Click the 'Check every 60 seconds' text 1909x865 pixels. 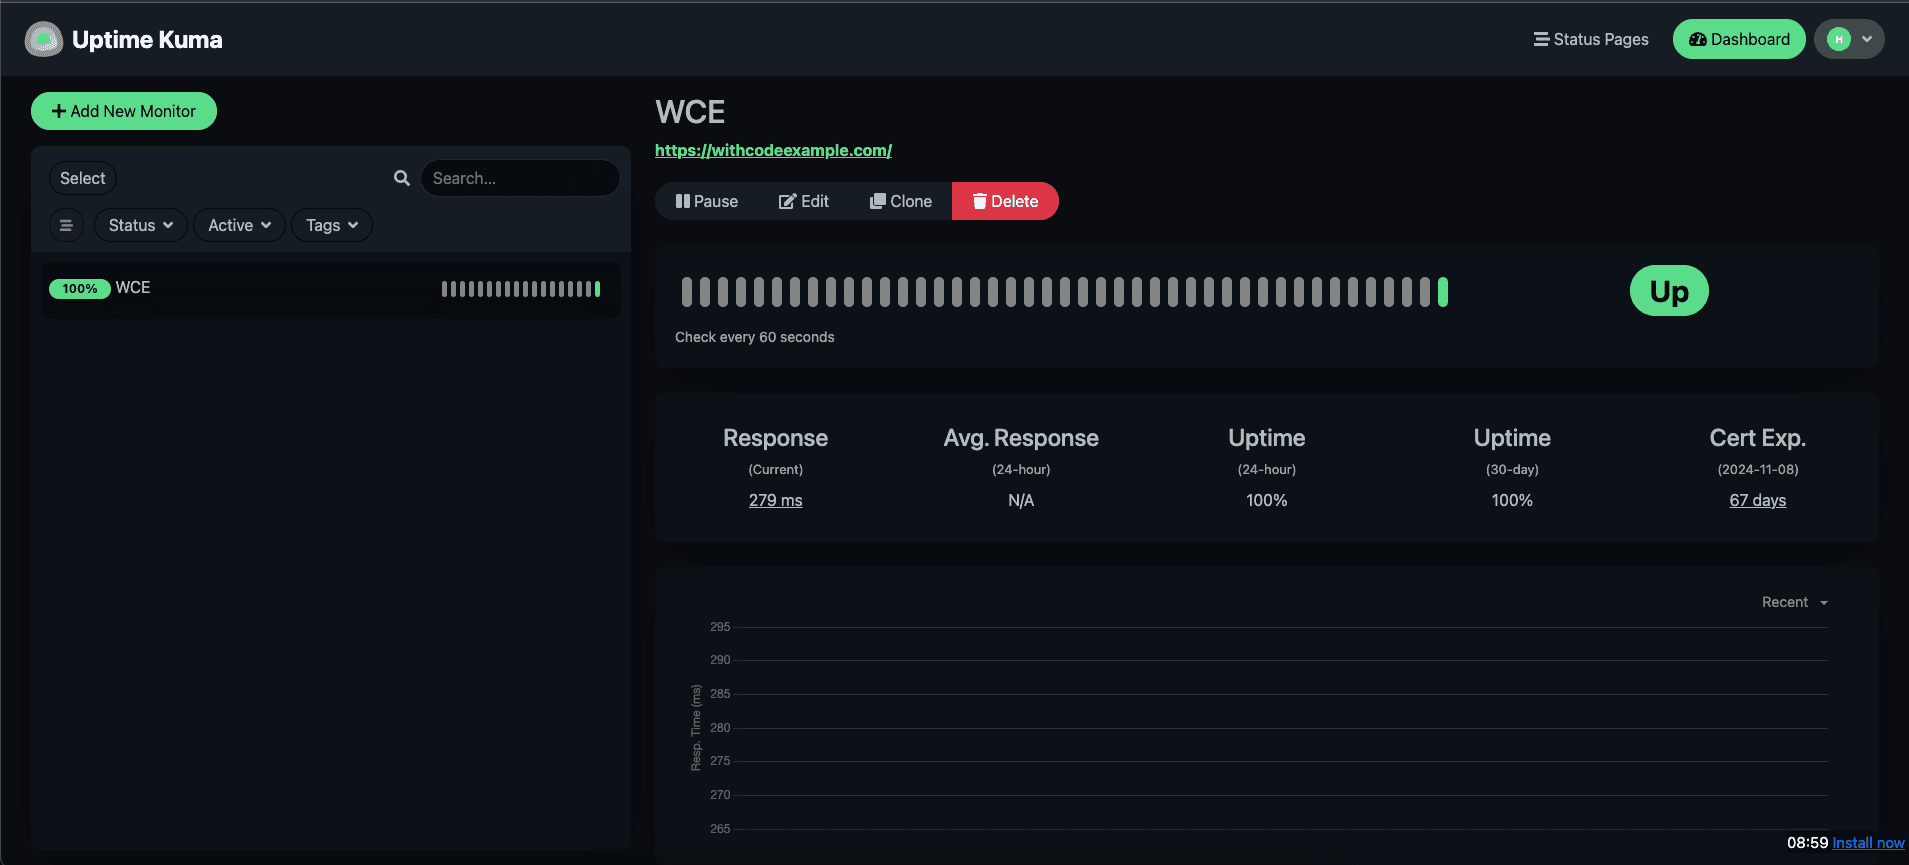pyautogui.click(x=755, y=337)
